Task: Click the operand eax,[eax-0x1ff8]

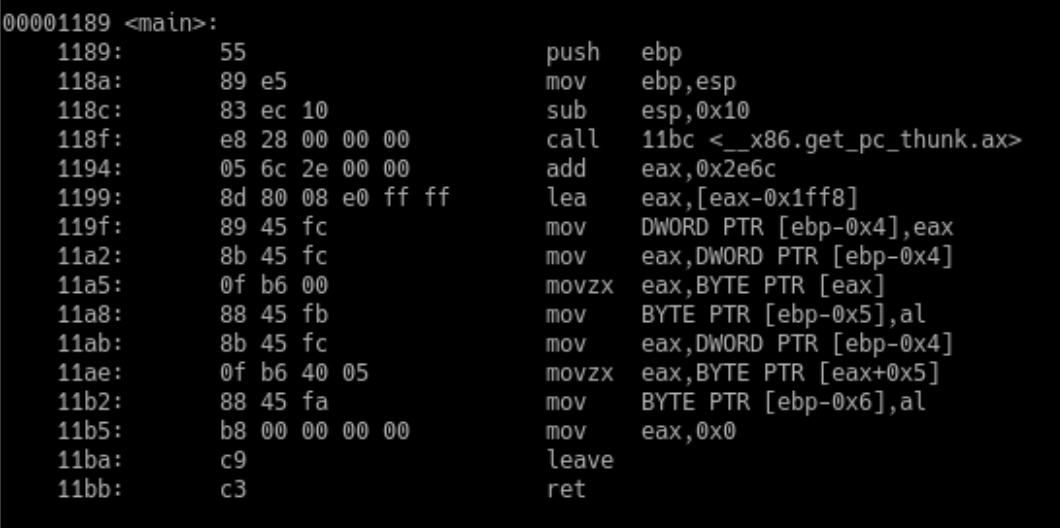Action: 736,198
